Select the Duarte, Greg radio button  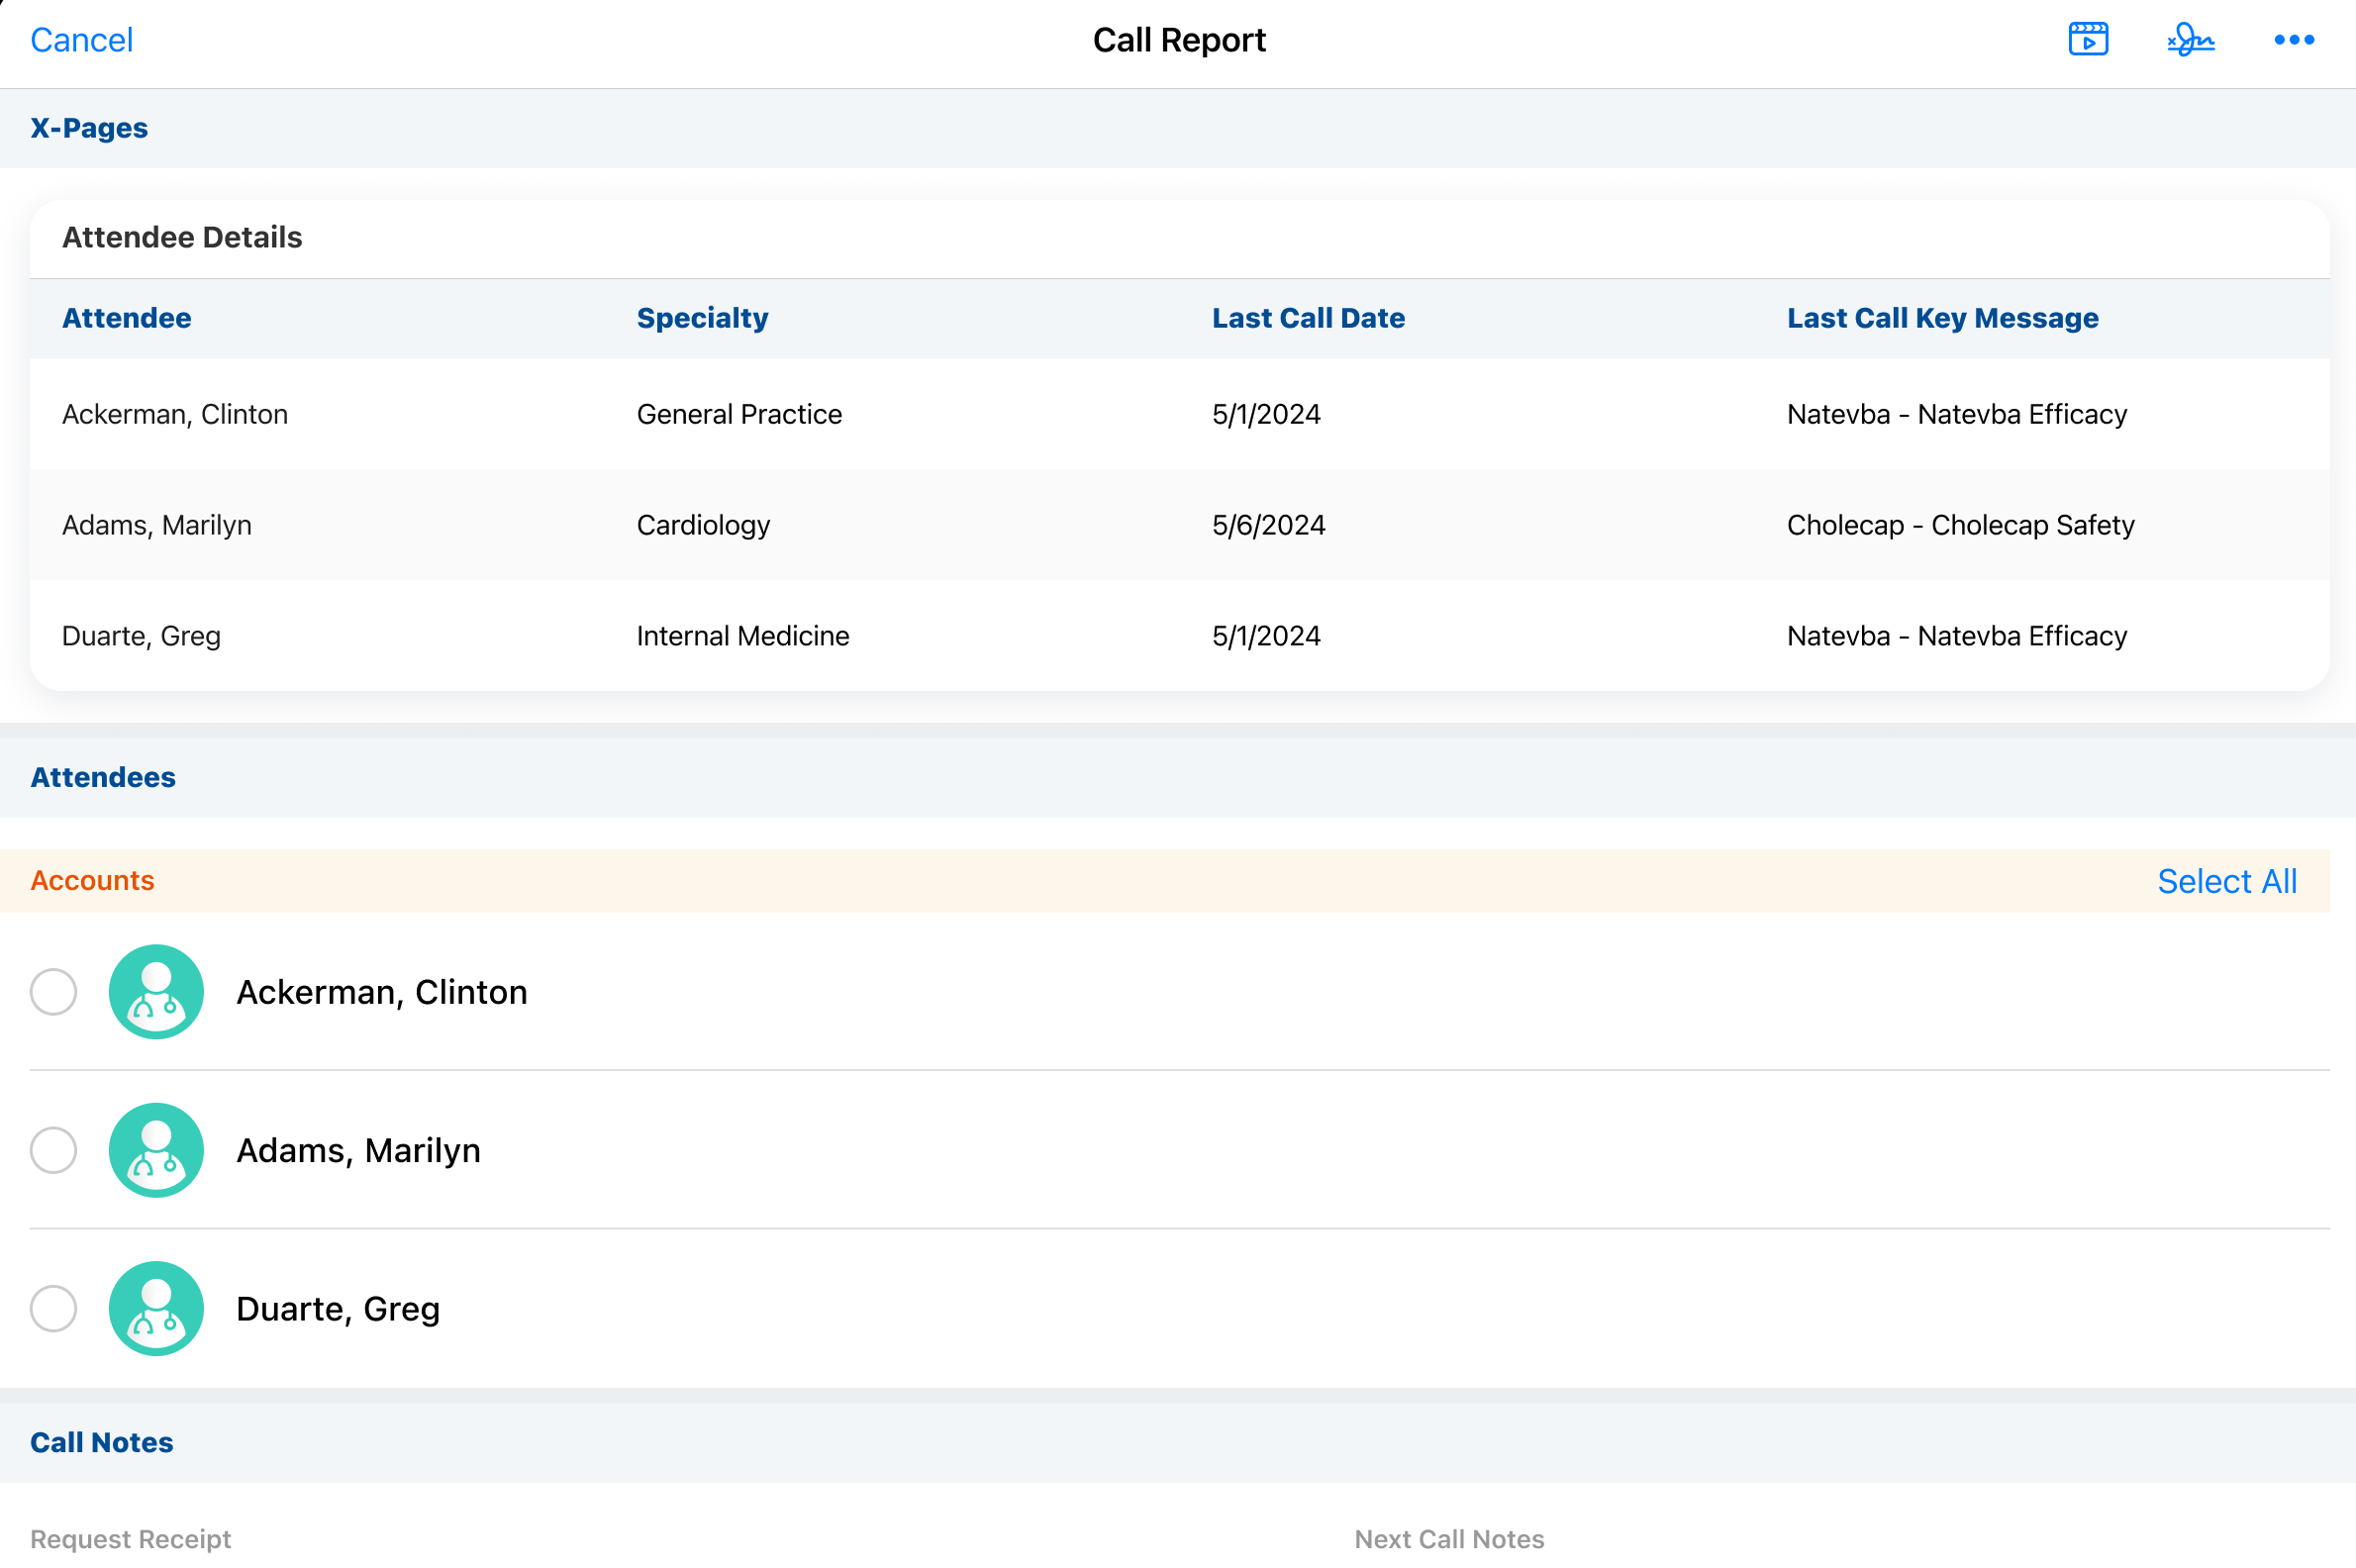53,1308
